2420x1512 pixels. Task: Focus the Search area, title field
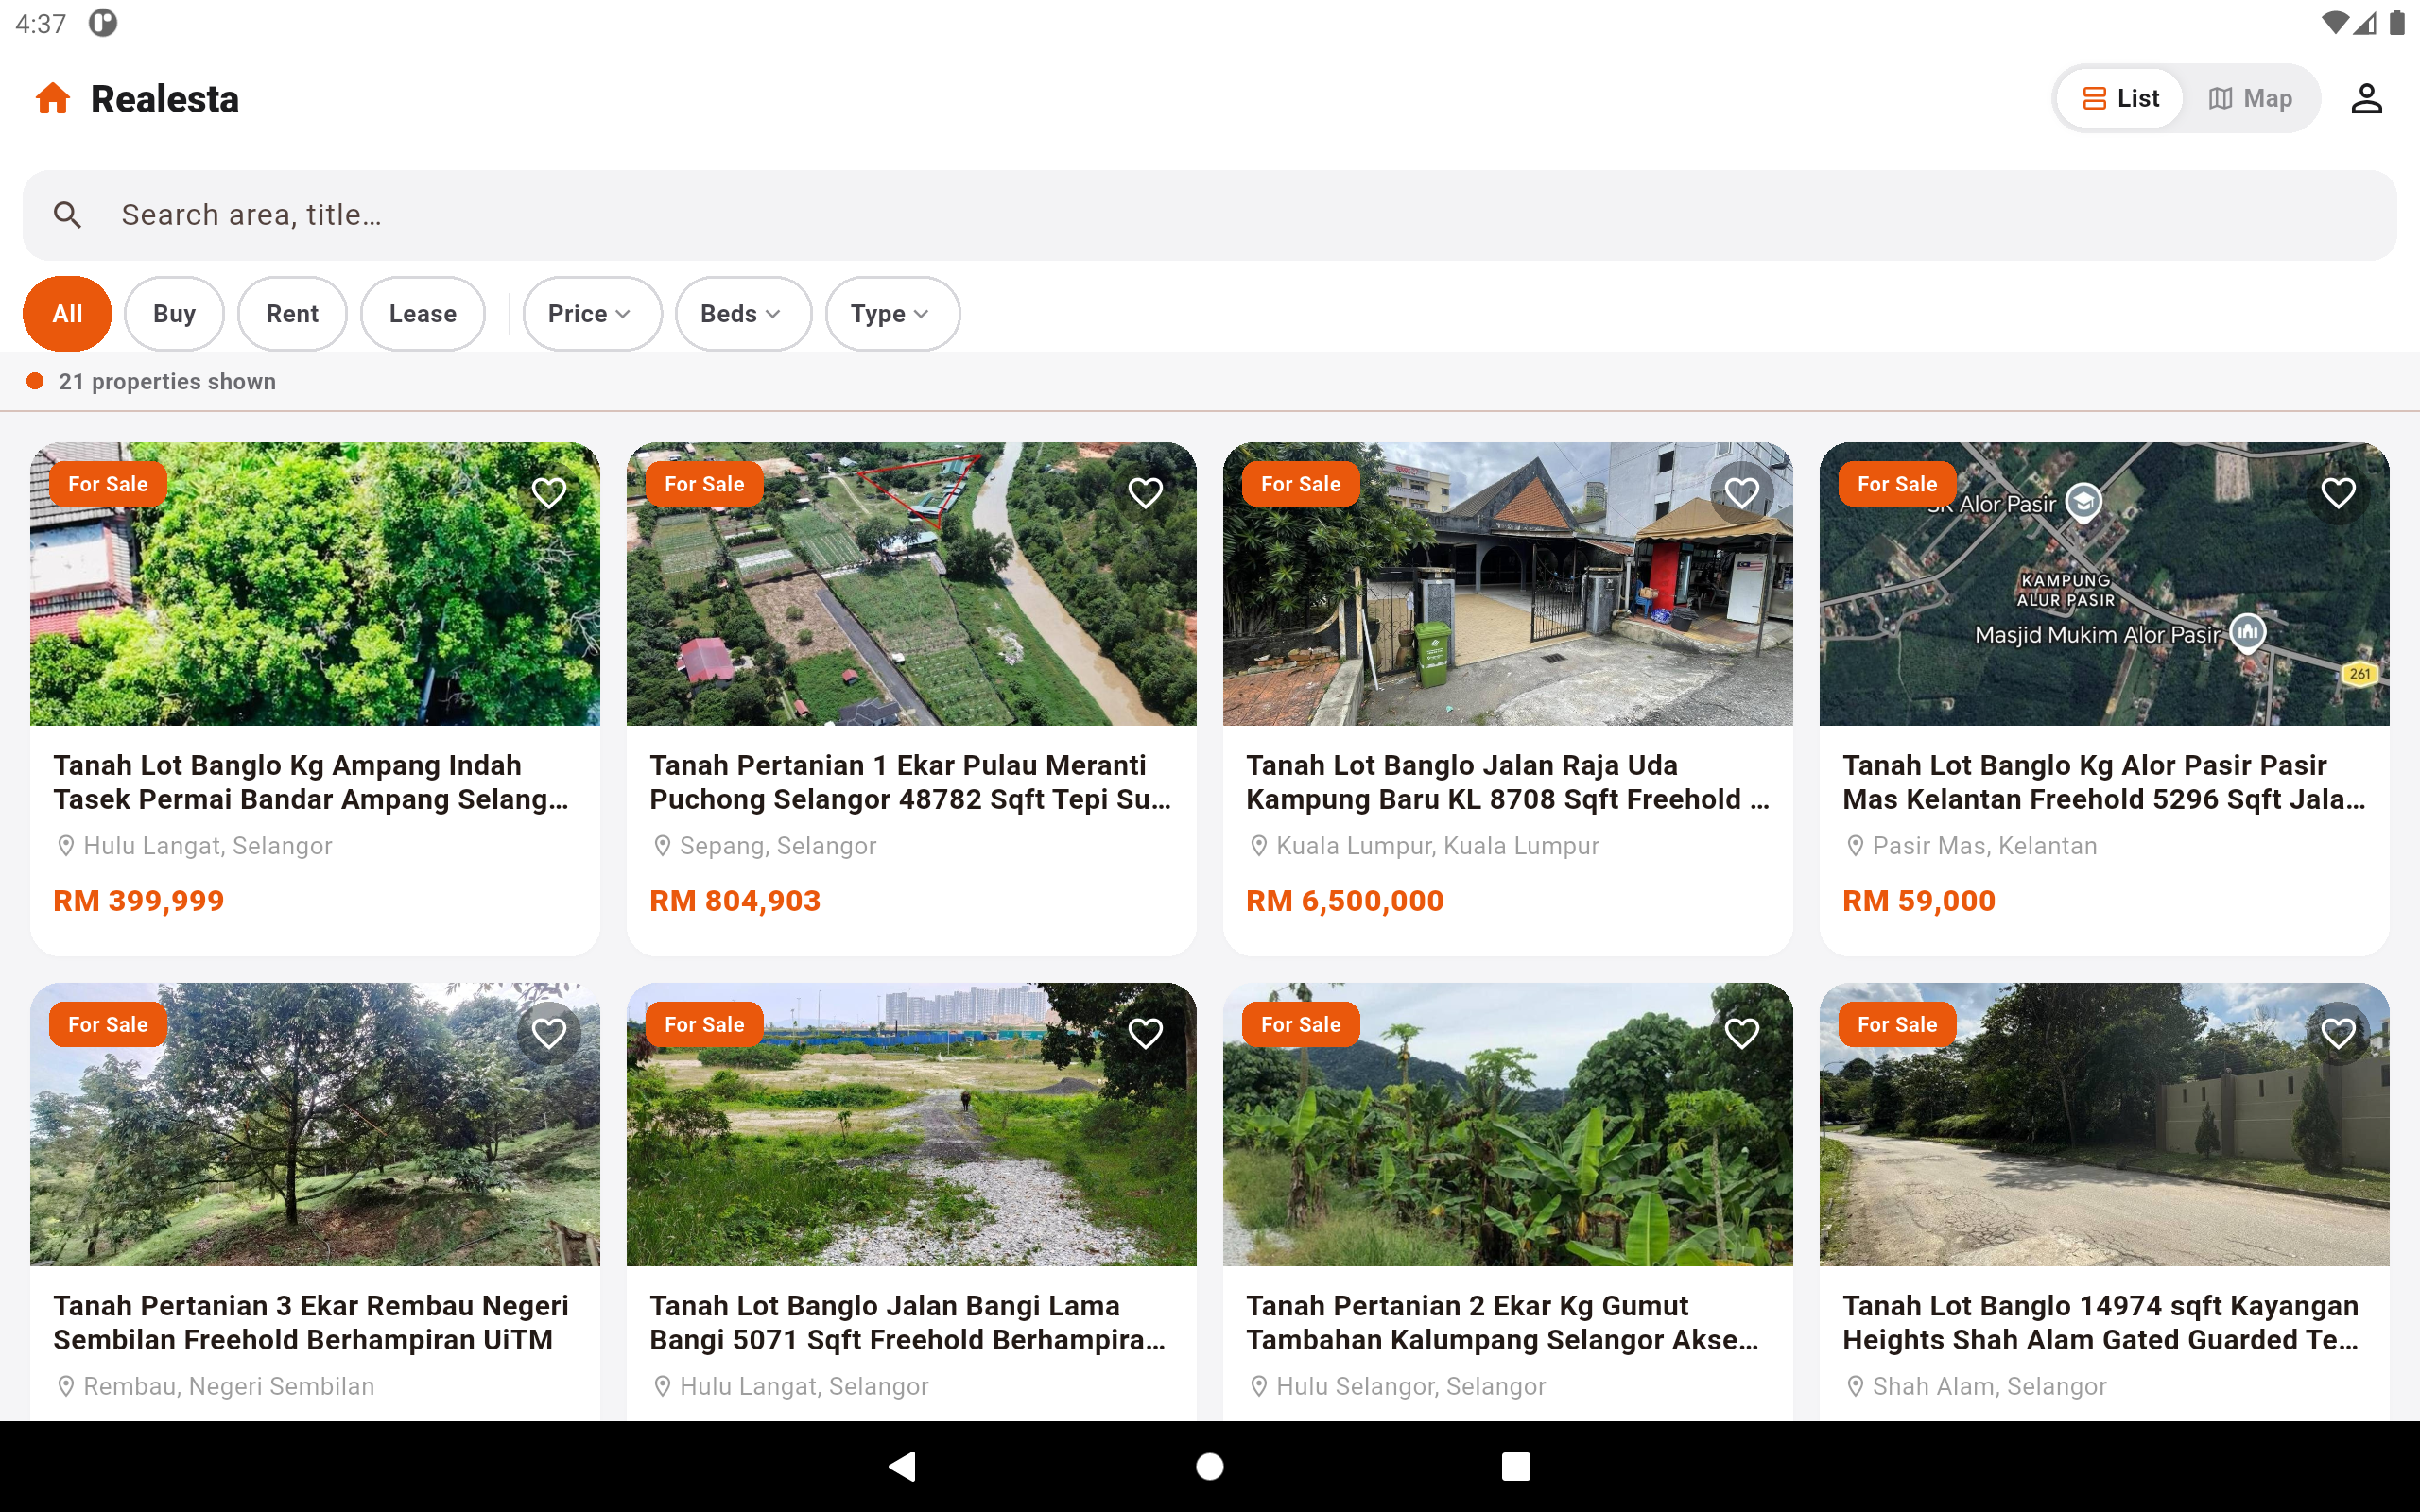pyautogui.click(x=1210, y=215)
